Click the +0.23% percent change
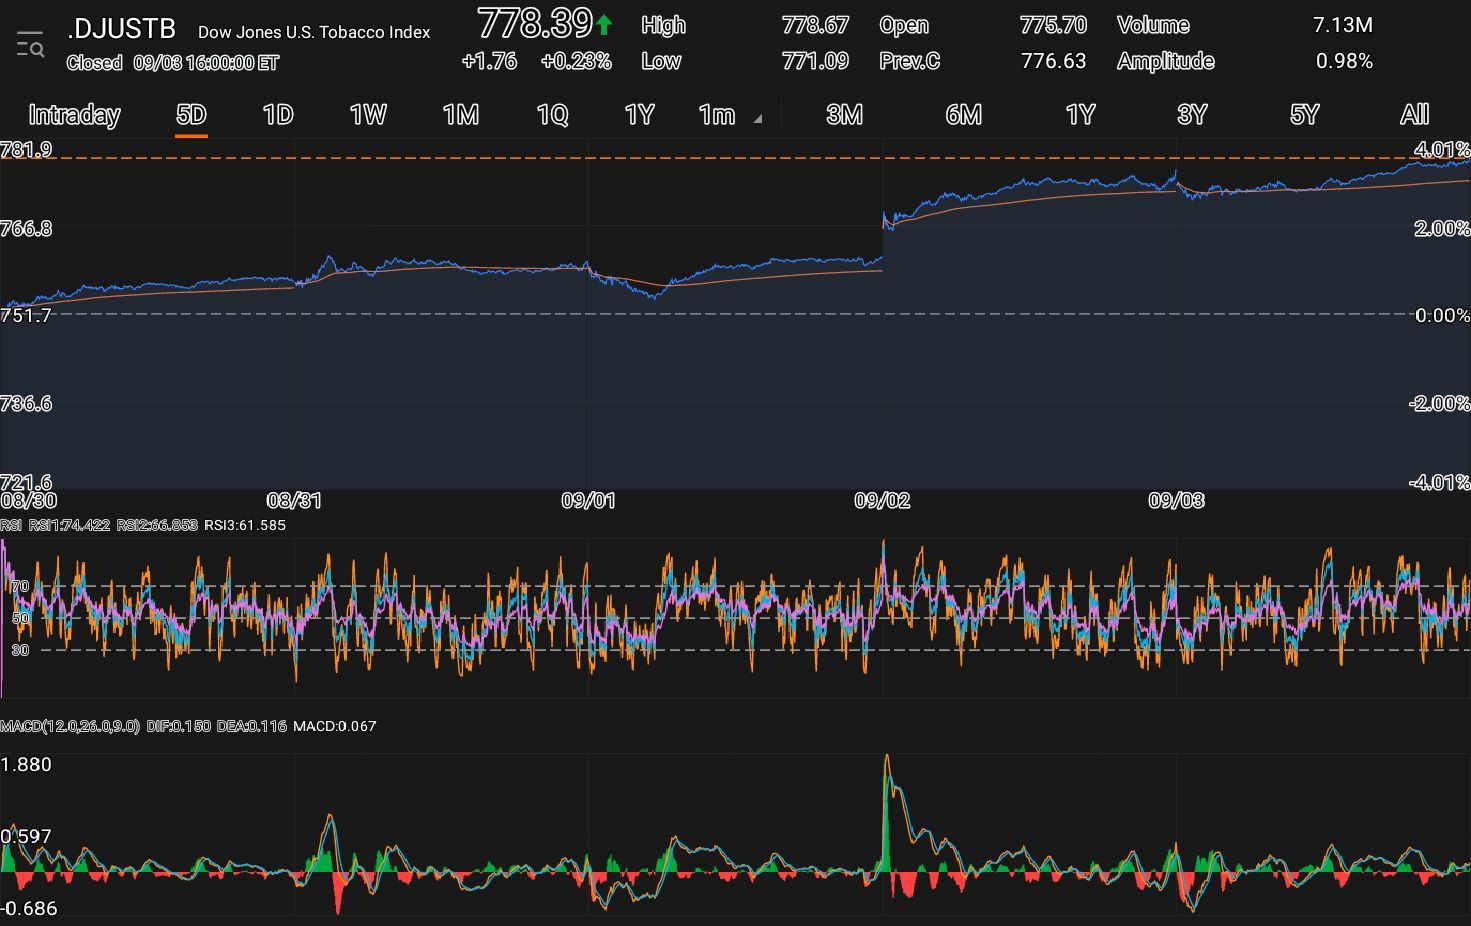This screenshot has height=926, width=1471. (576, 61)
